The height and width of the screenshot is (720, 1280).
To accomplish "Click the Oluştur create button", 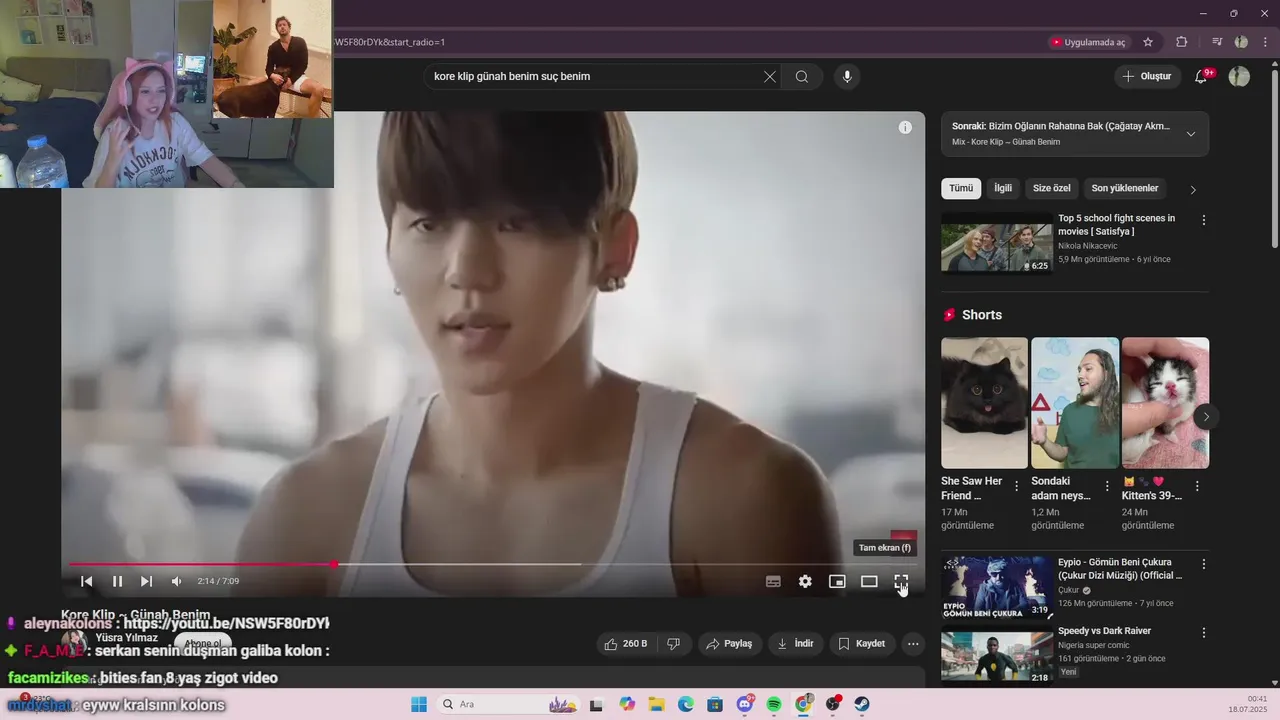I will [x=1147, y=76].
